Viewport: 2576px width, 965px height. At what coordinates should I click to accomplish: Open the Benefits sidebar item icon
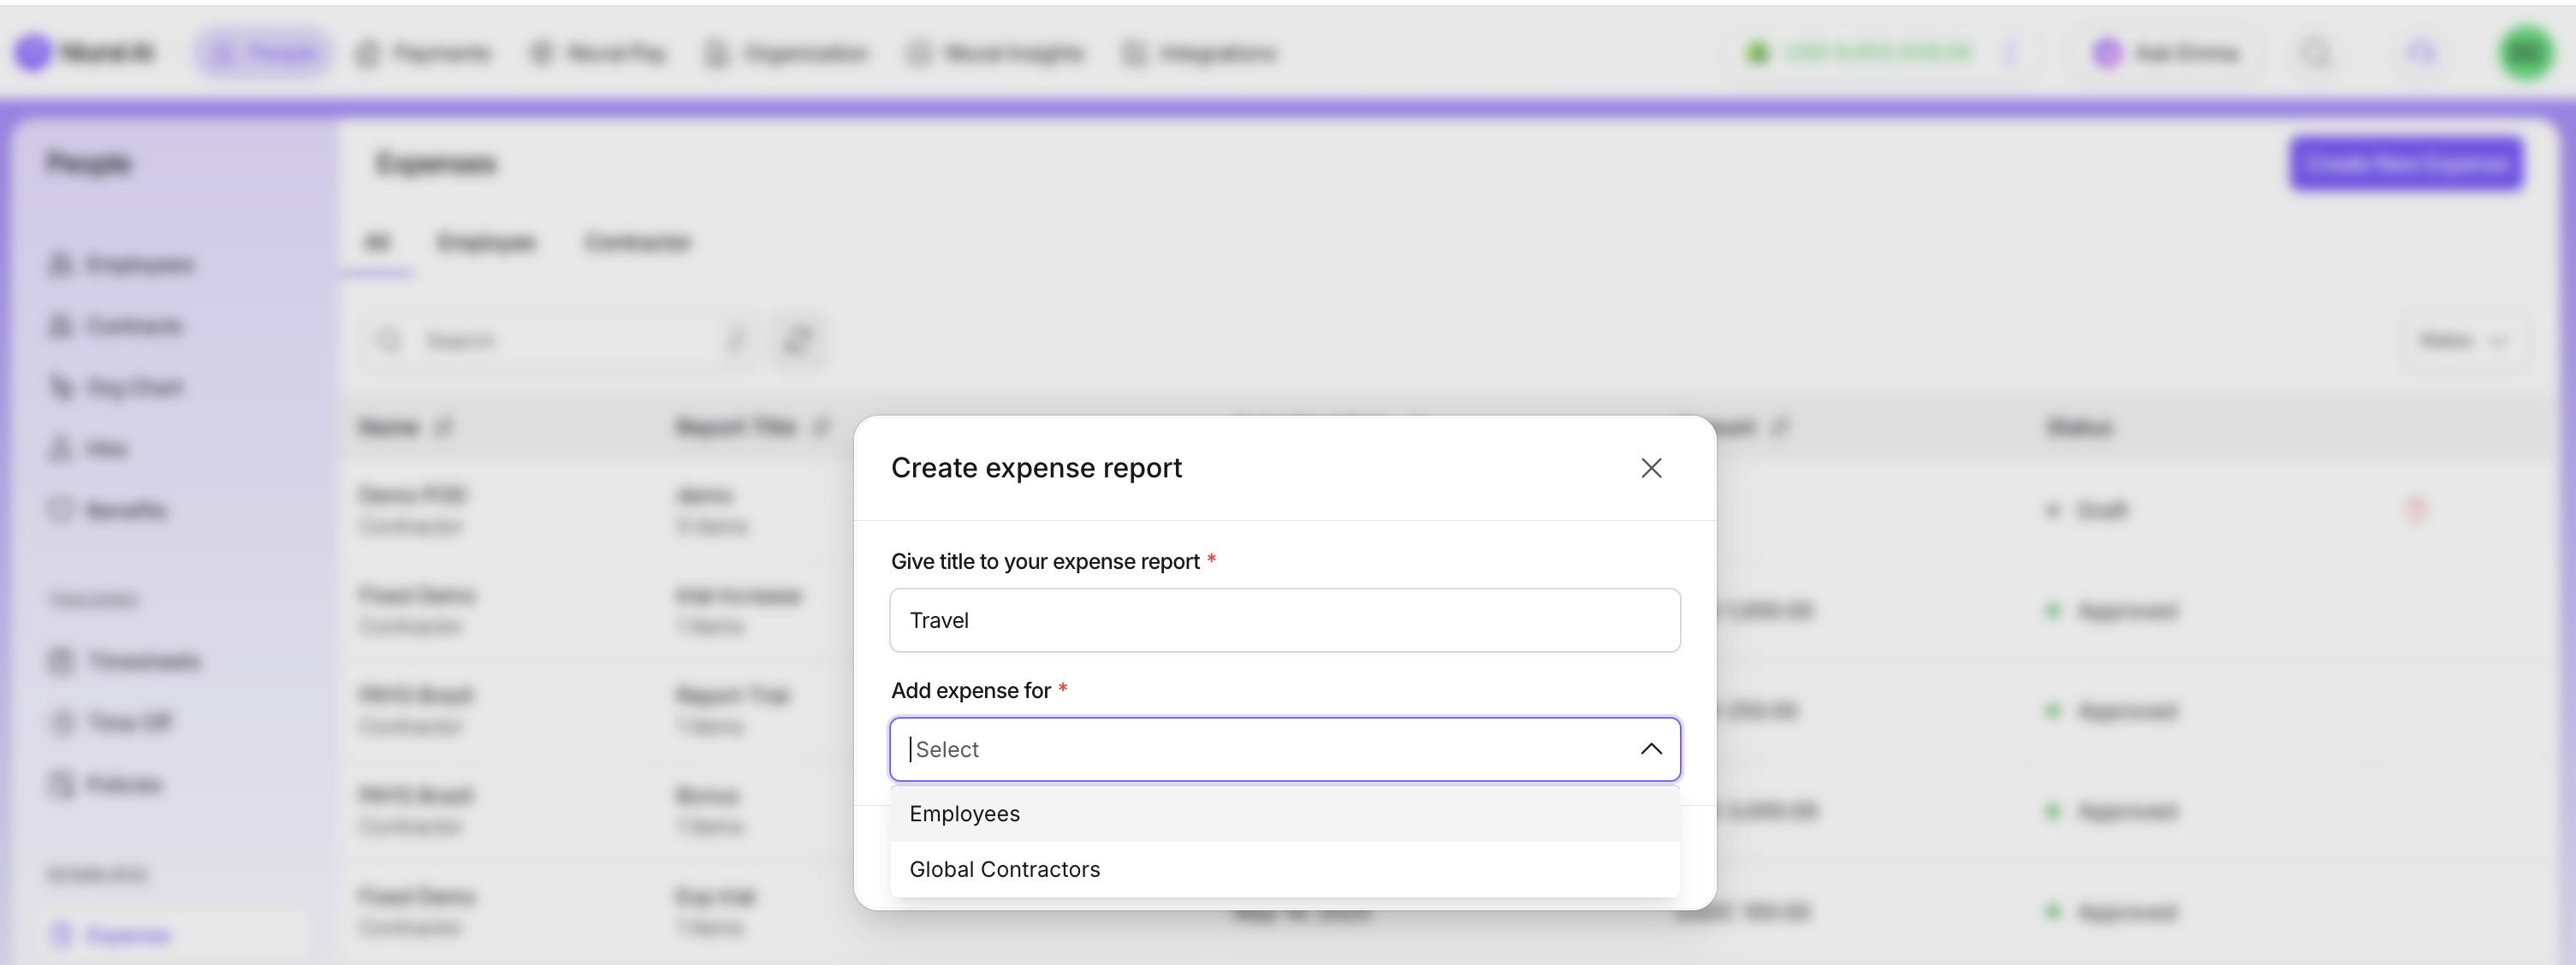point(61,510)
